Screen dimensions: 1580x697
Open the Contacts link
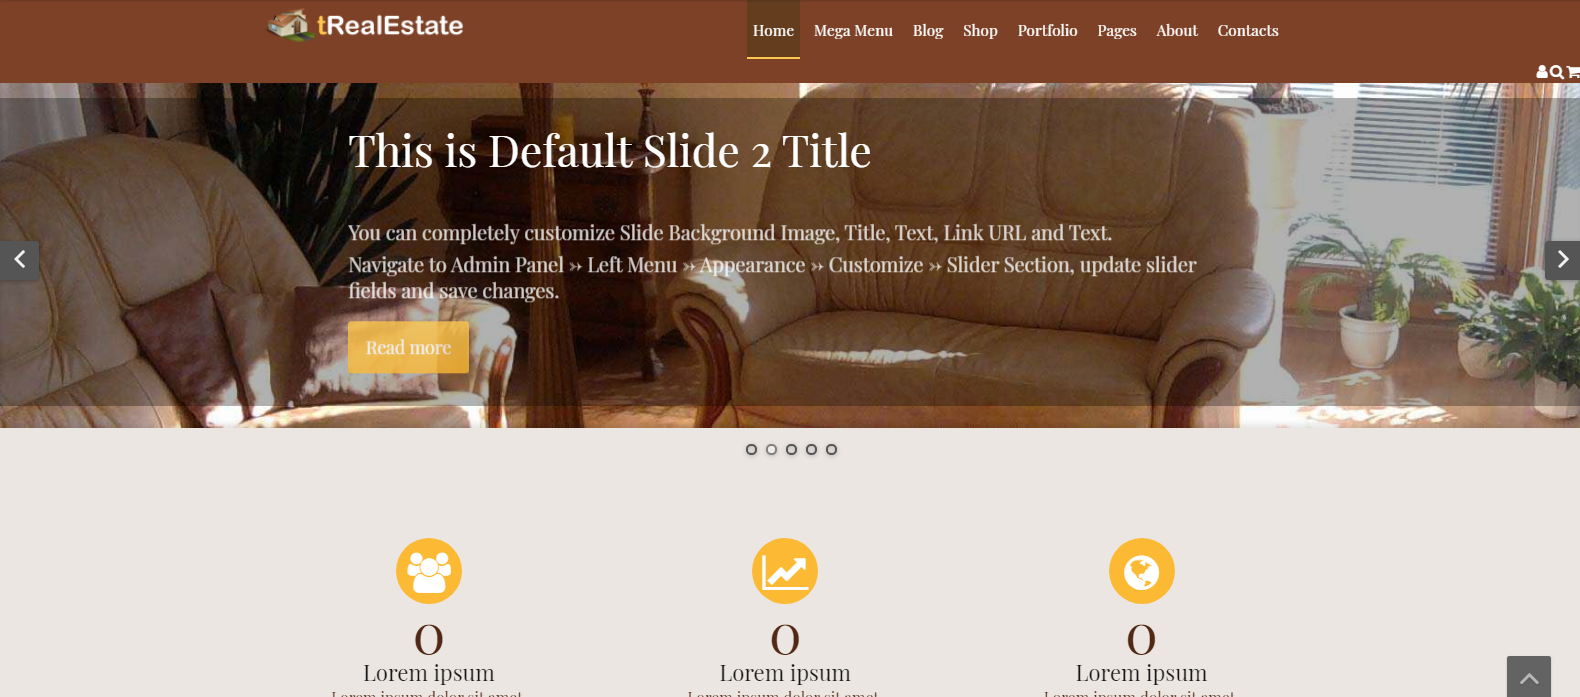point(1248,30)
